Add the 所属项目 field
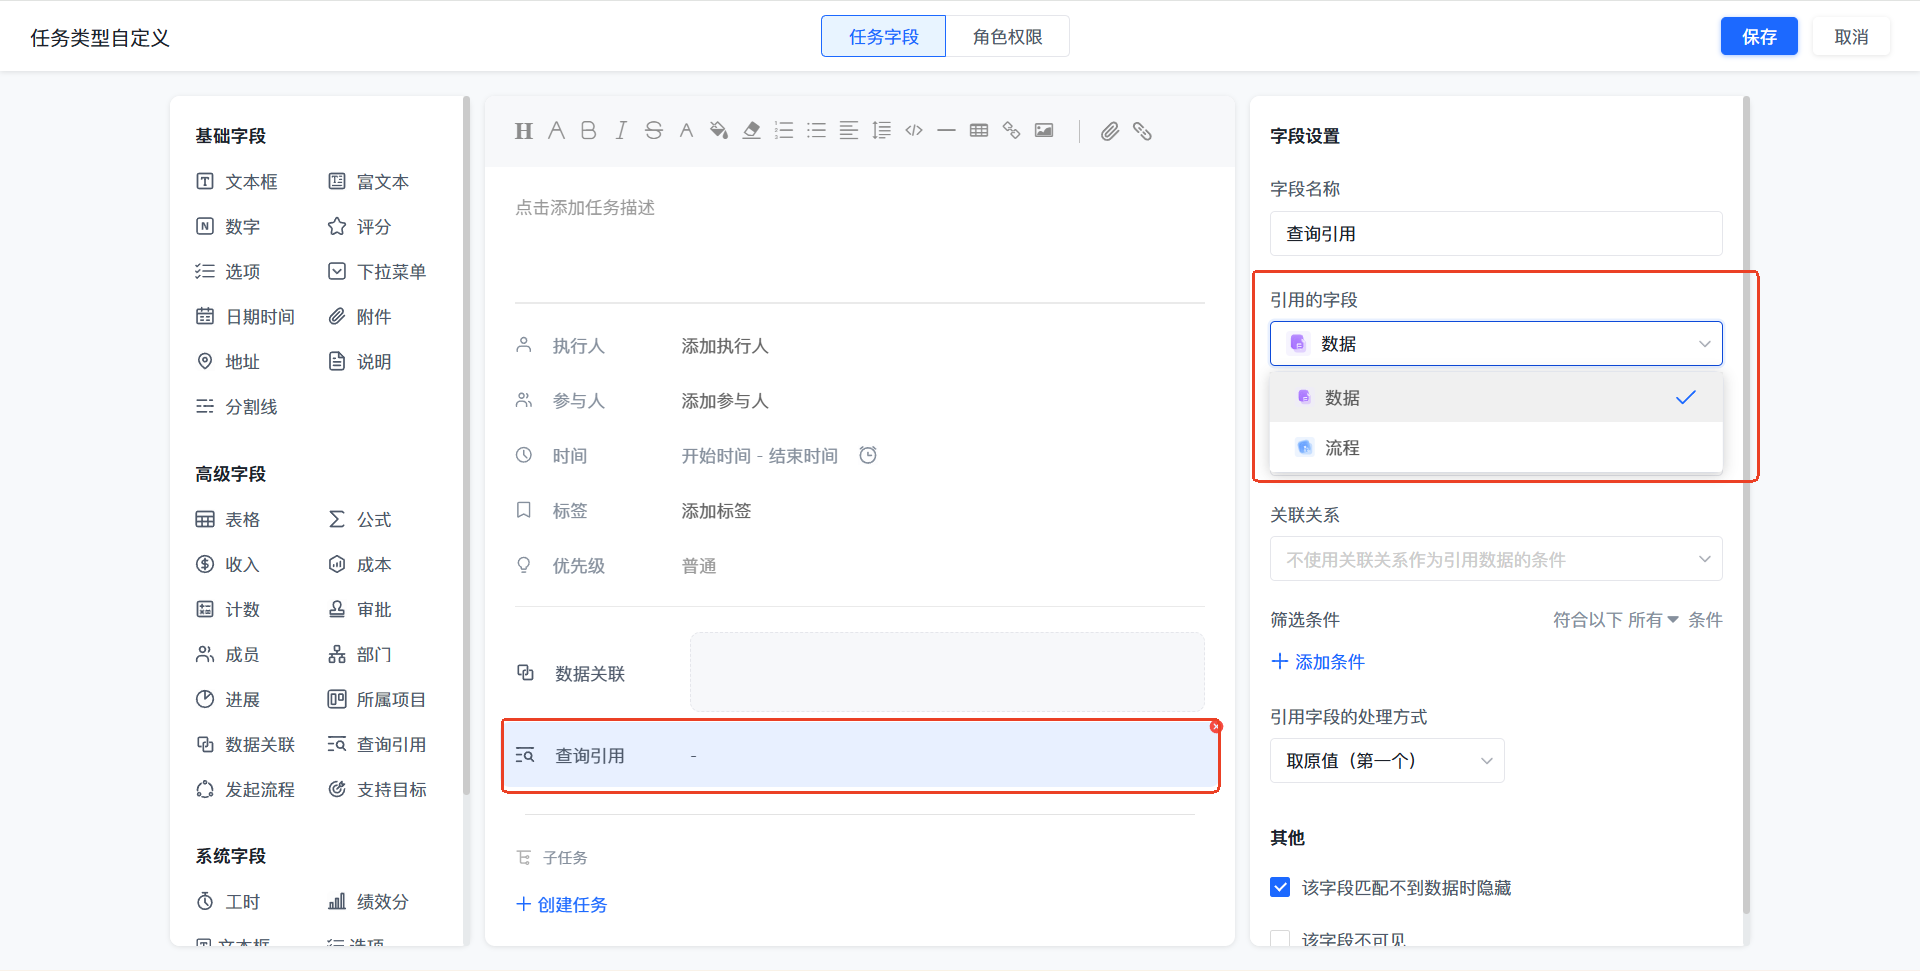Image resolution: width=1920 pixels, height=971 pixels. [x=377, y=700]
